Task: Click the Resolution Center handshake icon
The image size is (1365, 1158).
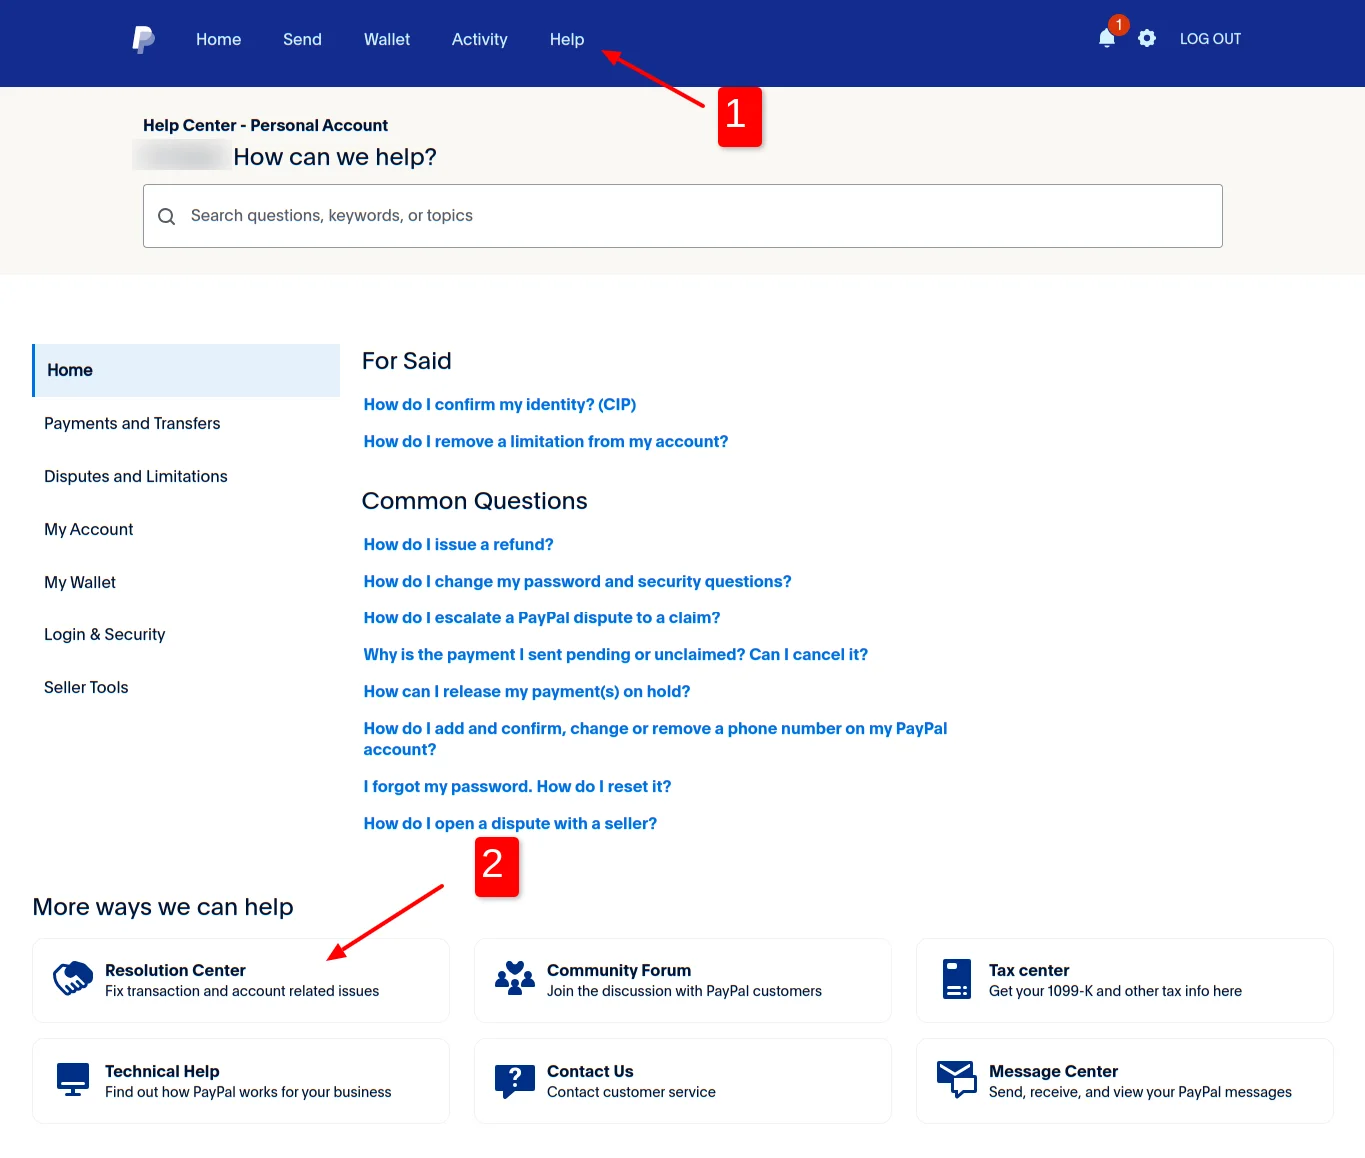Action: click(x=73, y=979)
